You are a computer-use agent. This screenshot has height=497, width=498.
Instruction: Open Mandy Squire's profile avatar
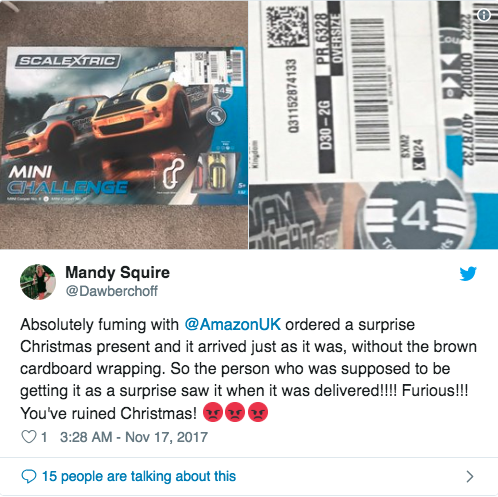point(38,282)
